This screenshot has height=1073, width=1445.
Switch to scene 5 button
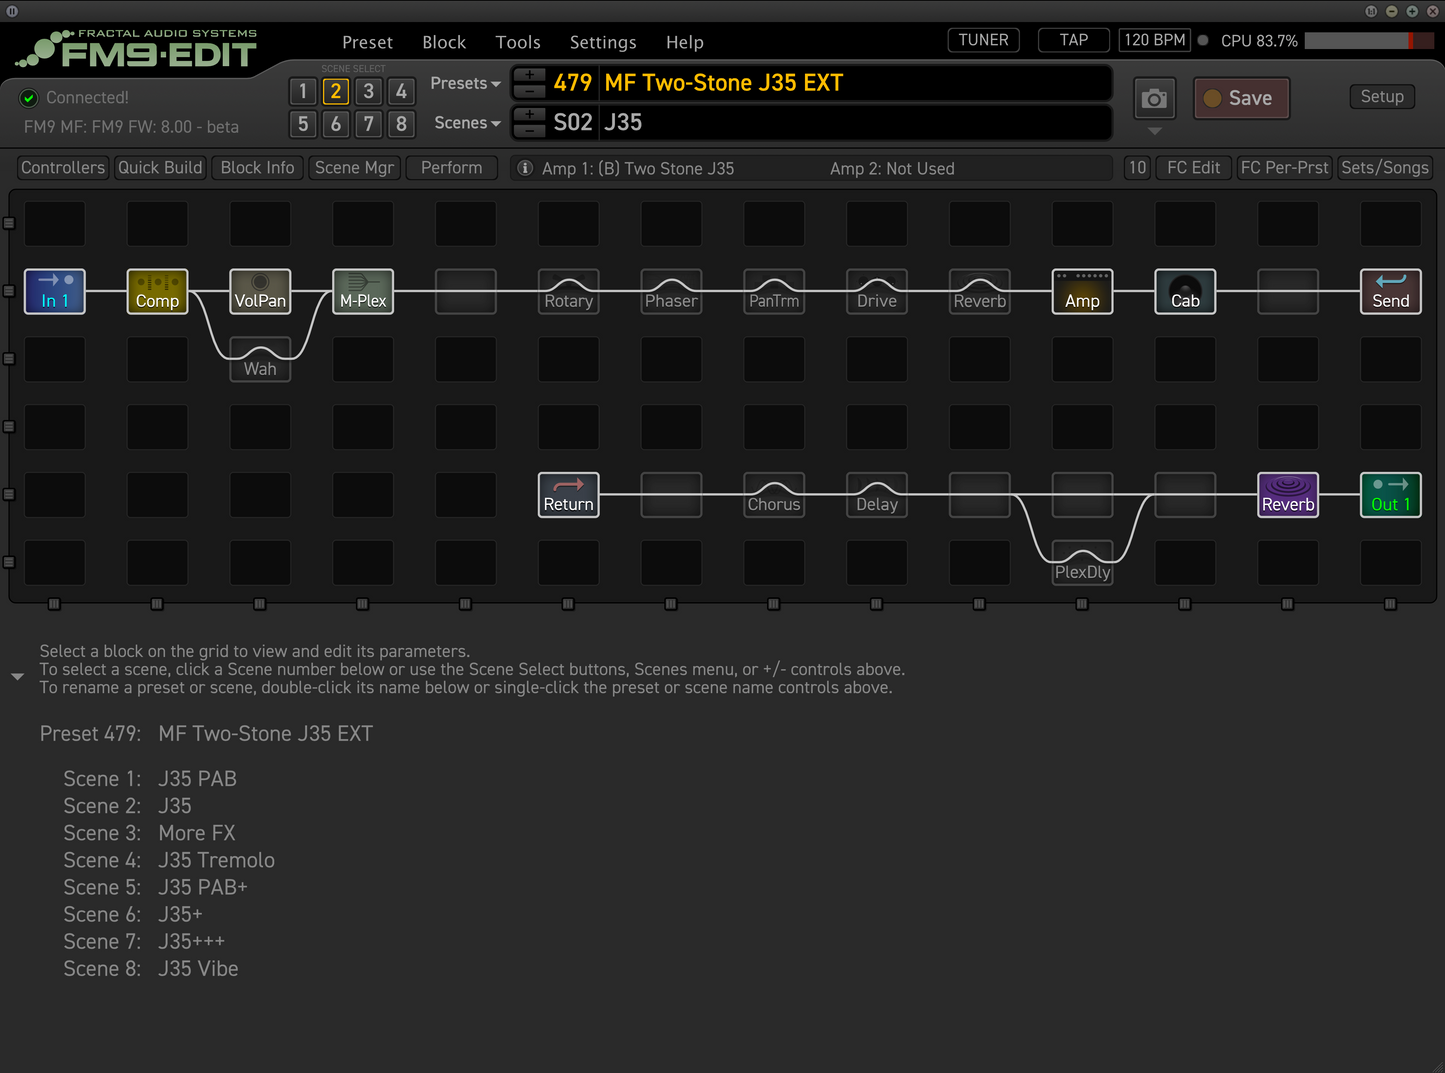[303, 124]
